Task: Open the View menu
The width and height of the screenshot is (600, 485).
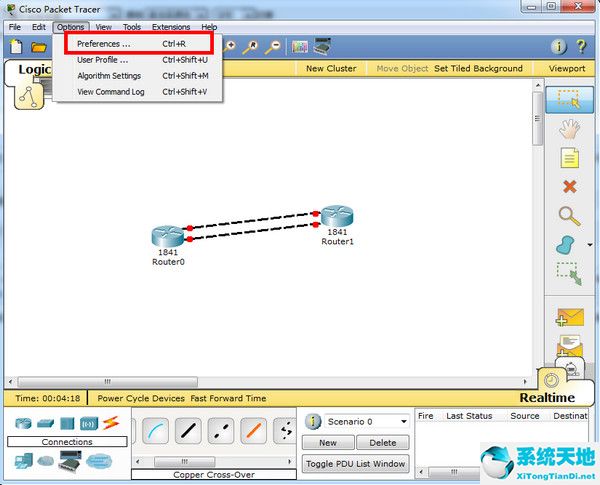Action: 103,27
